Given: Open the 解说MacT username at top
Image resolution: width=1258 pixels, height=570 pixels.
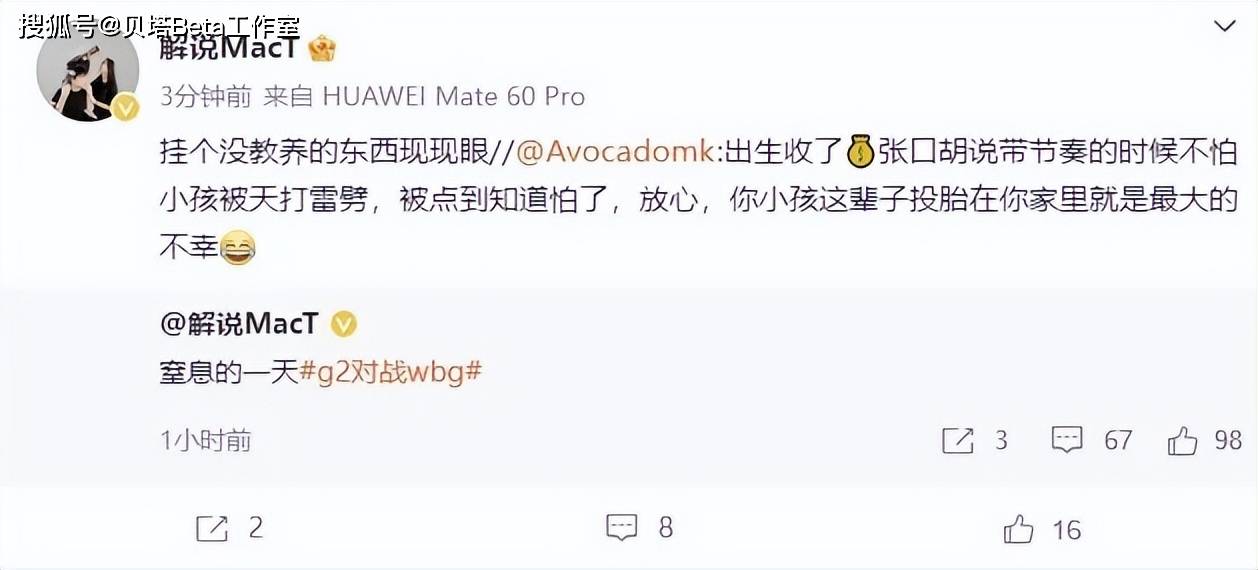Looking at the screenshot, I should pos(229,48).
